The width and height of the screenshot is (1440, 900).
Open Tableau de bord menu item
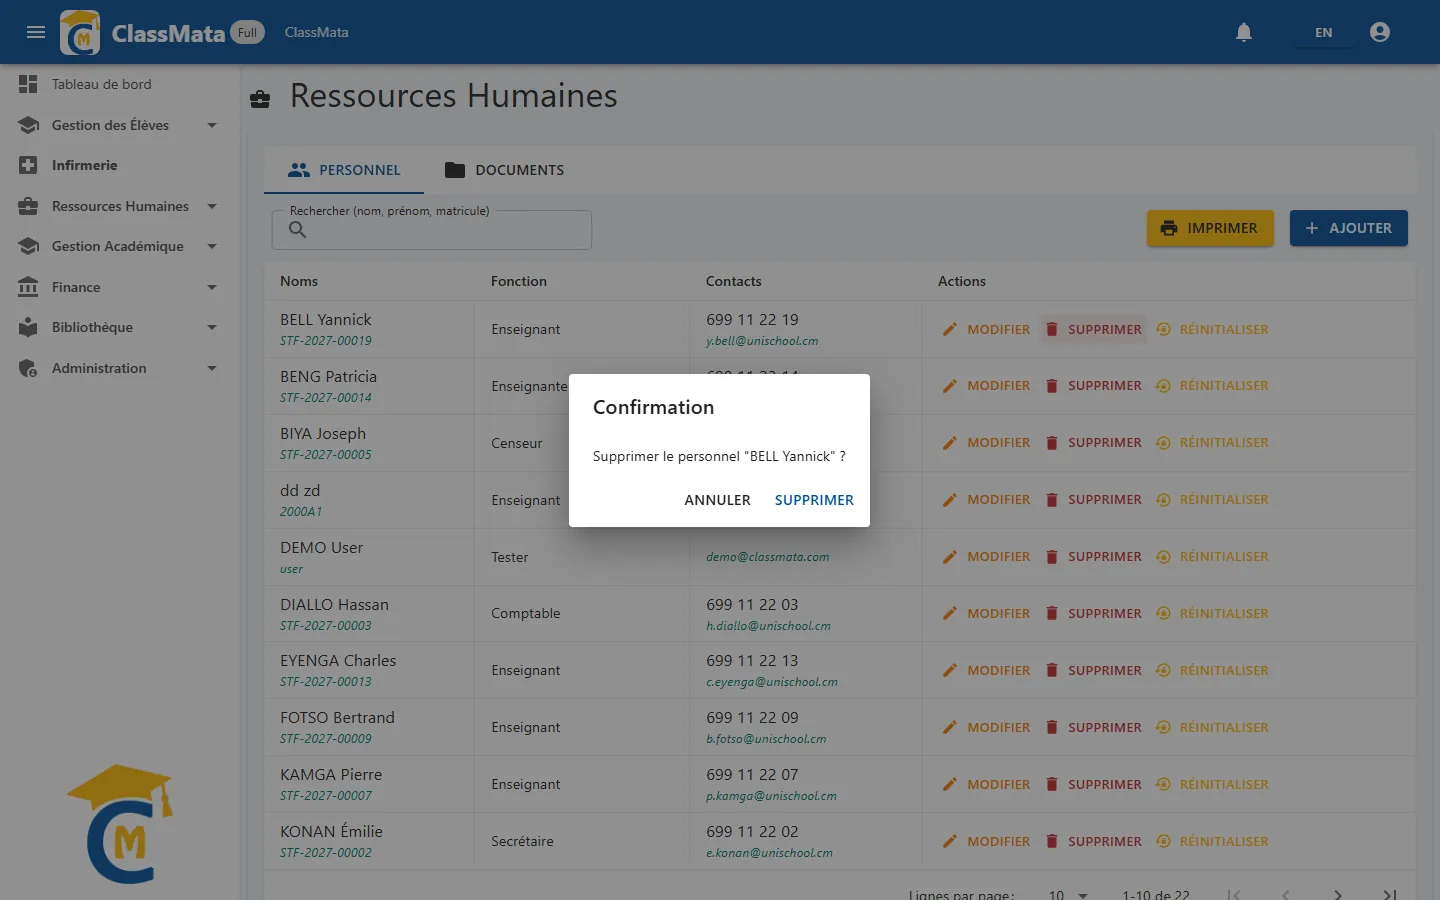click(120, 84)
